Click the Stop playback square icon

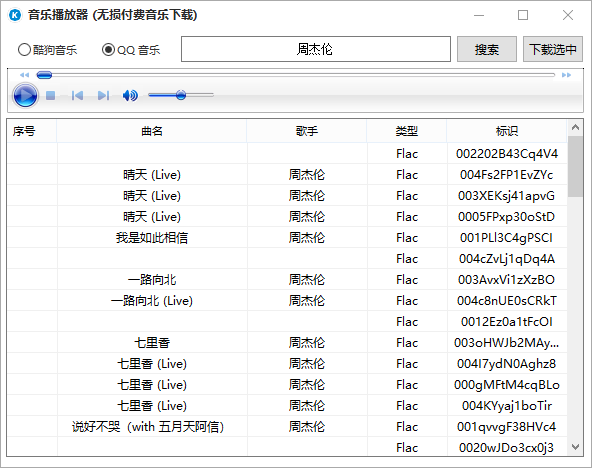coord(51,95)
